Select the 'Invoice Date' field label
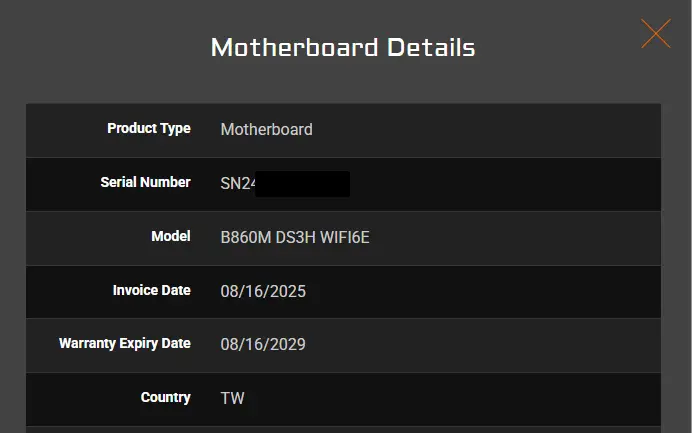The width and height of the screenshot is (692, 433). click(151, 290)
